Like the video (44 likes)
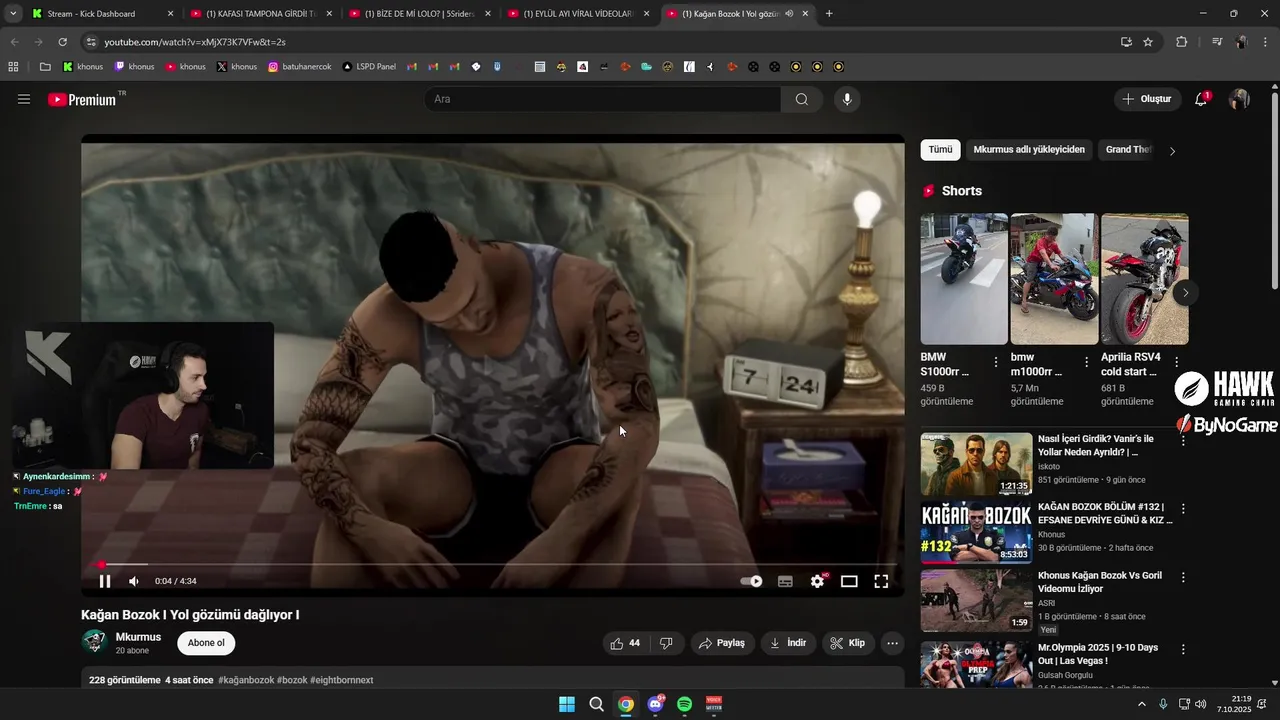The width and height of the screenshot is (1280, 720). (626, 643)
